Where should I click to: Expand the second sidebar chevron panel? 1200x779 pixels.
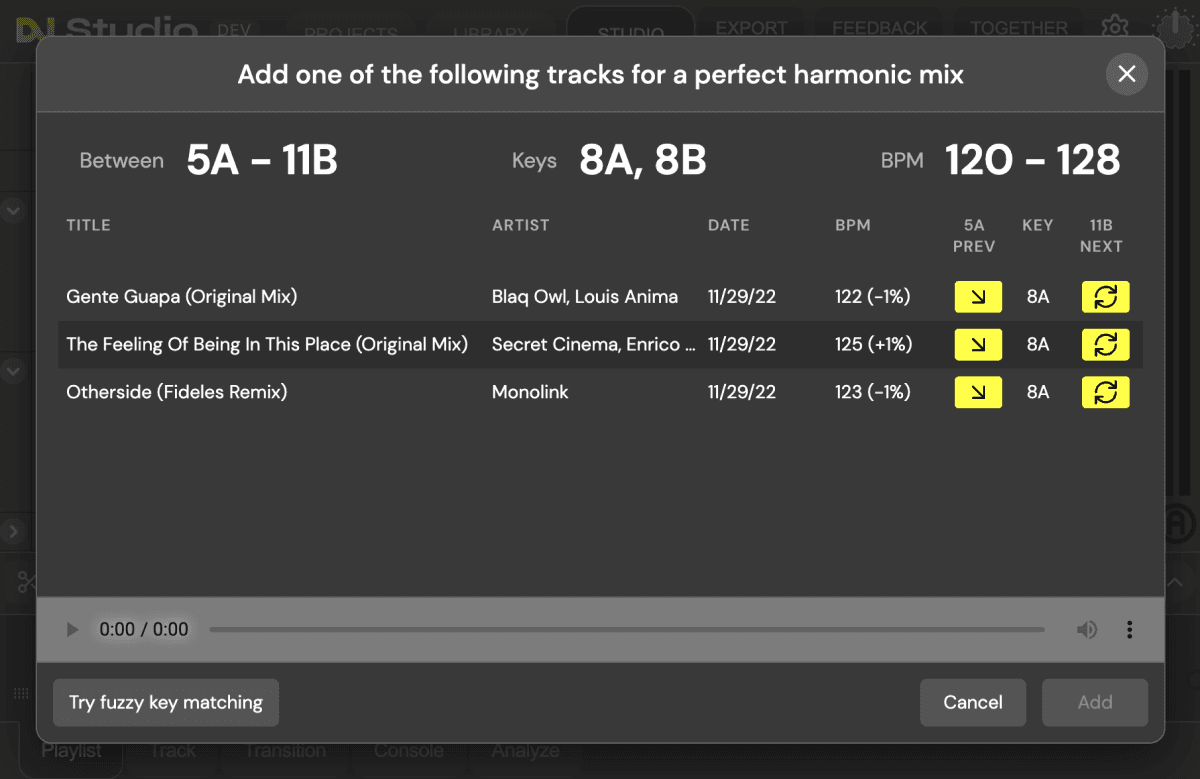pyautogui.click(x=14, y=371)
